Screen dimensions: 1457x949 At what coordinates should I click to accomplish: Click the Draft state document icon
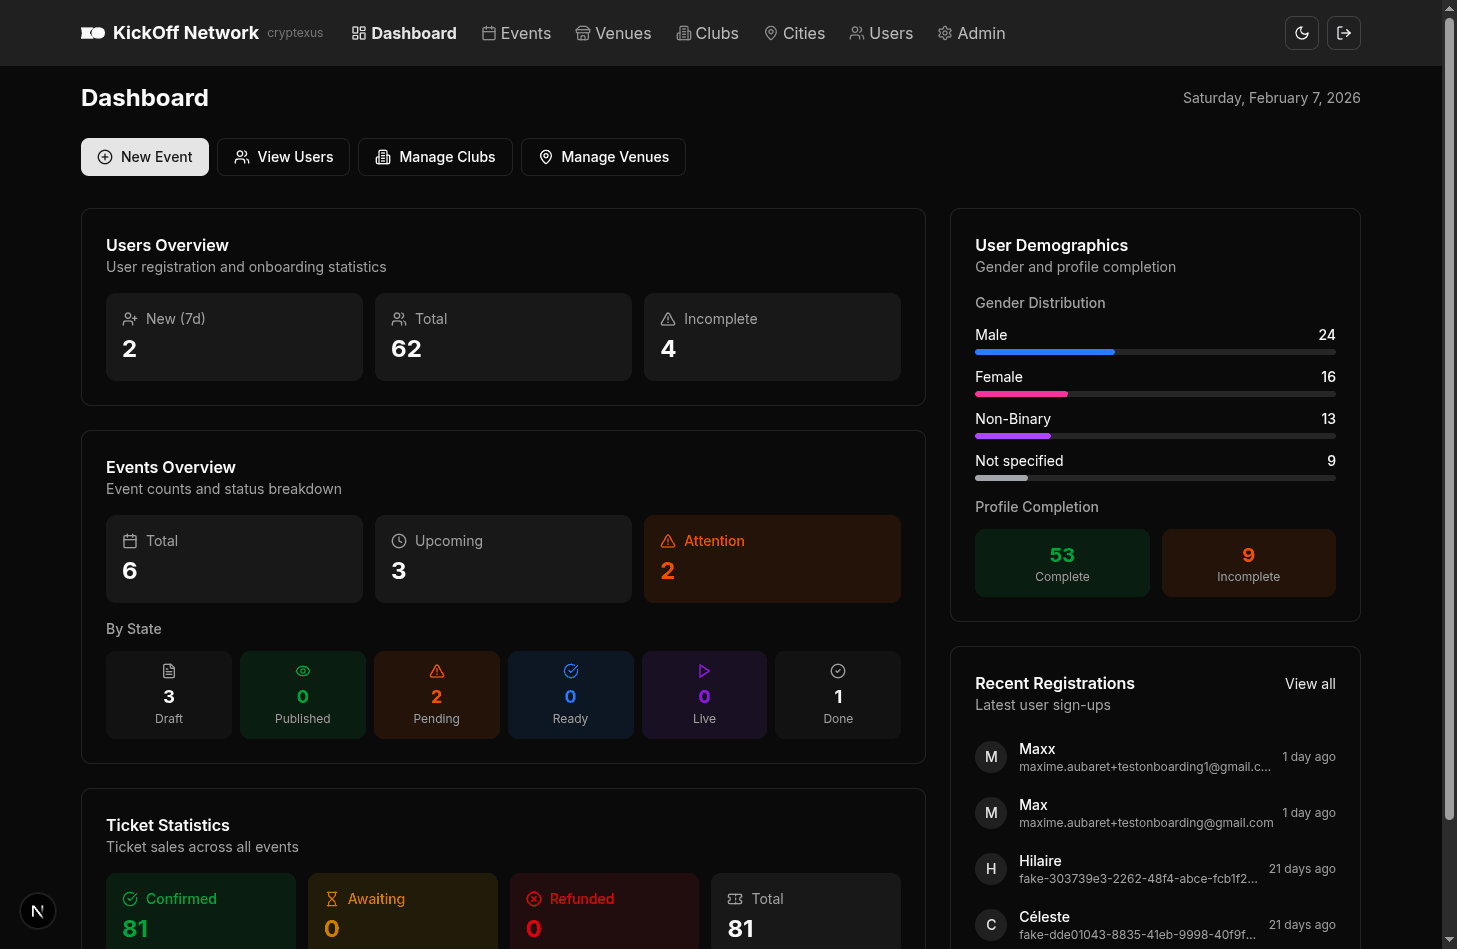[169, 671]
